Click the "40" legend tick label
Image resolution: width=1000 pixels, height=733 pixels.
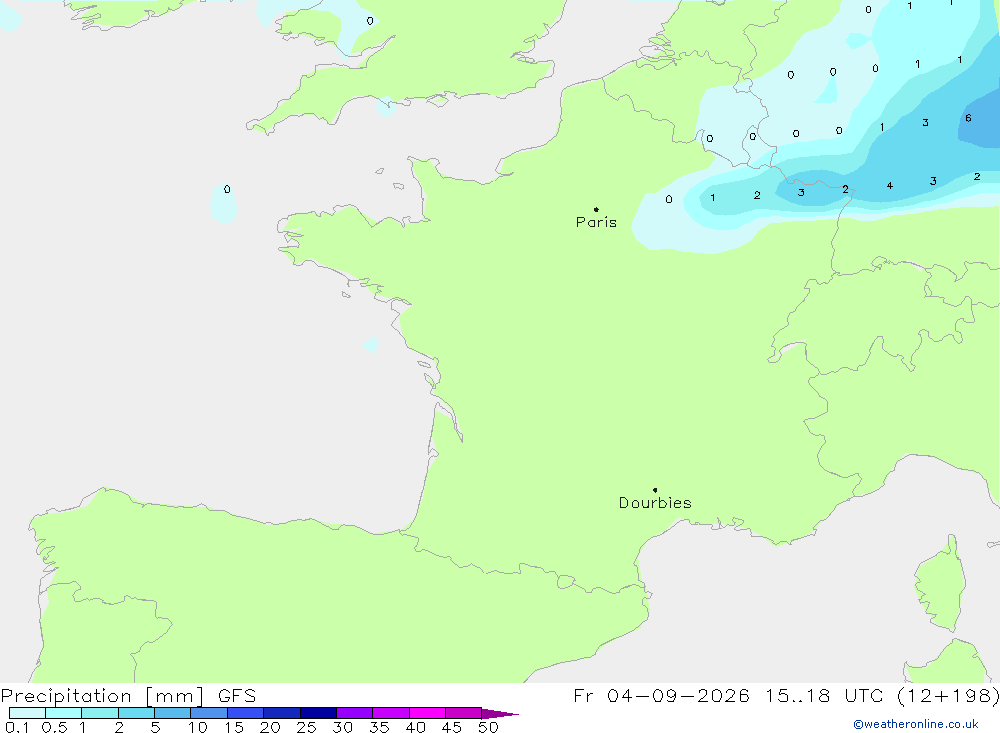[x=415, y=727]
